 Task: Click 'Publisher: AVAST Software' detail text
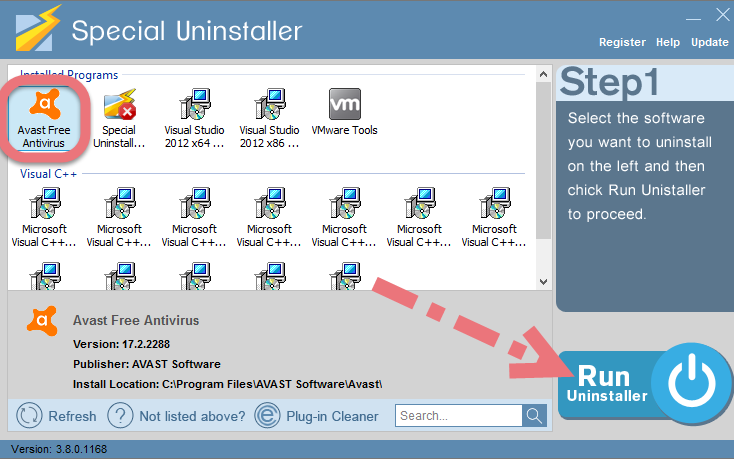pos(147,364)
